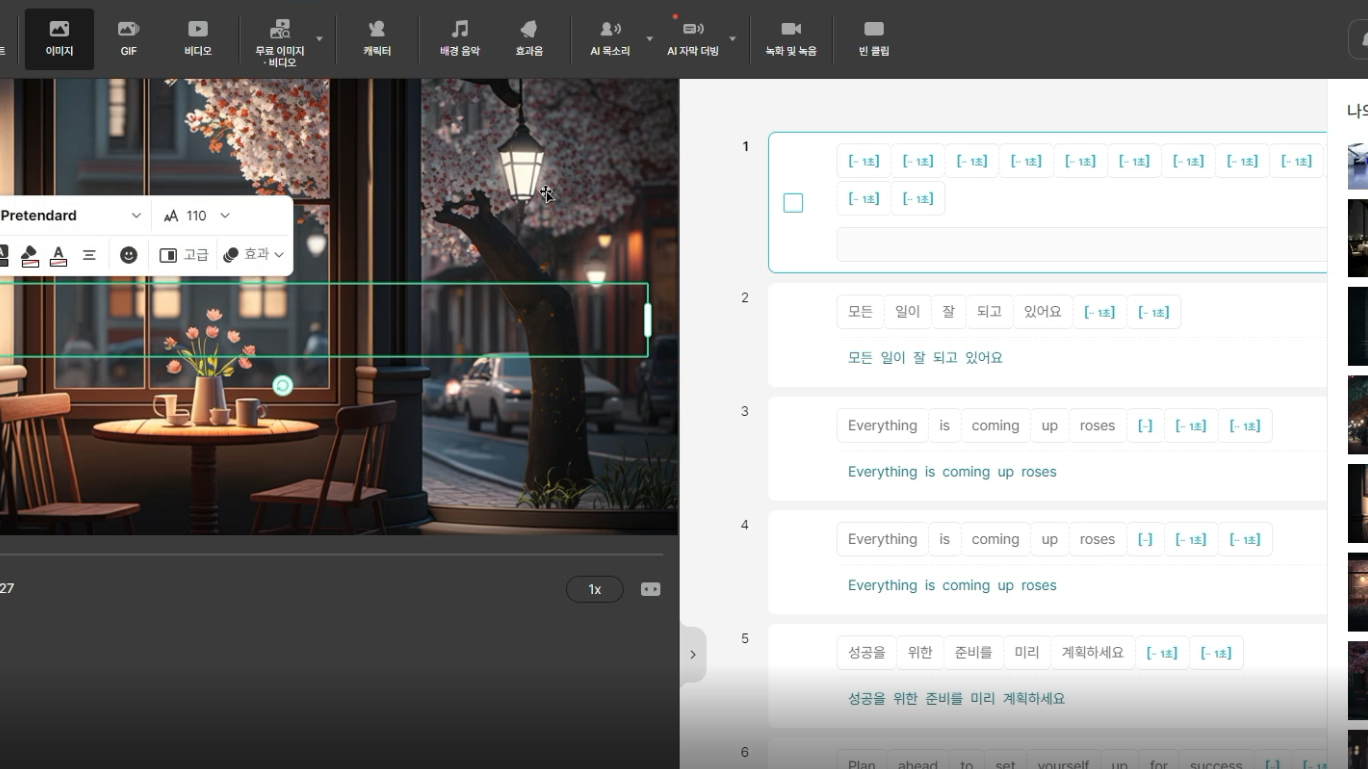Click the screen fit icon beside 1x
Screen dimensions: 1368x769
click(x=650, y=590)
